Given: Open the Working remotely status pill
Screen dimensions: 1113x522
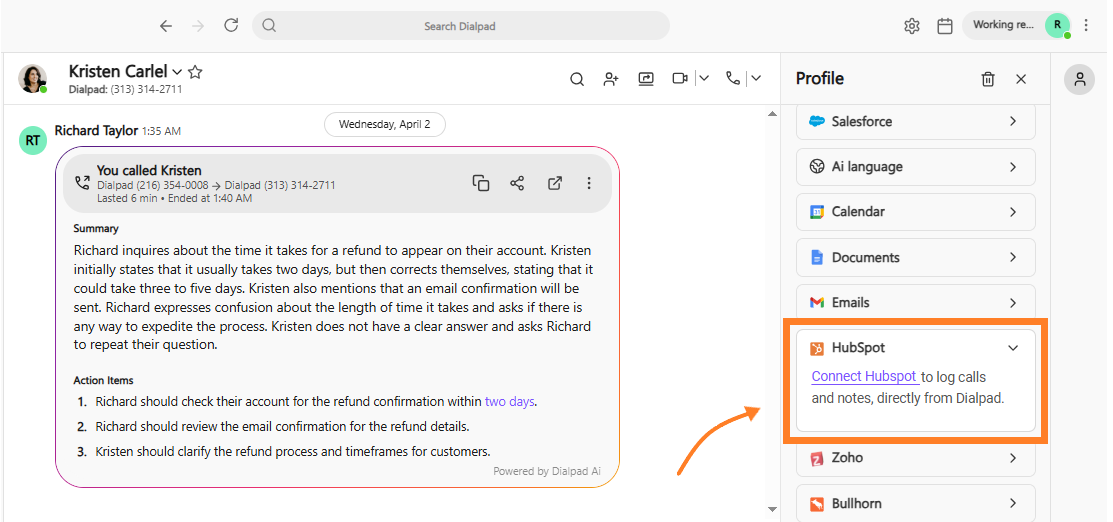Looking at the screenshot, I should [x=1016, y=25].
